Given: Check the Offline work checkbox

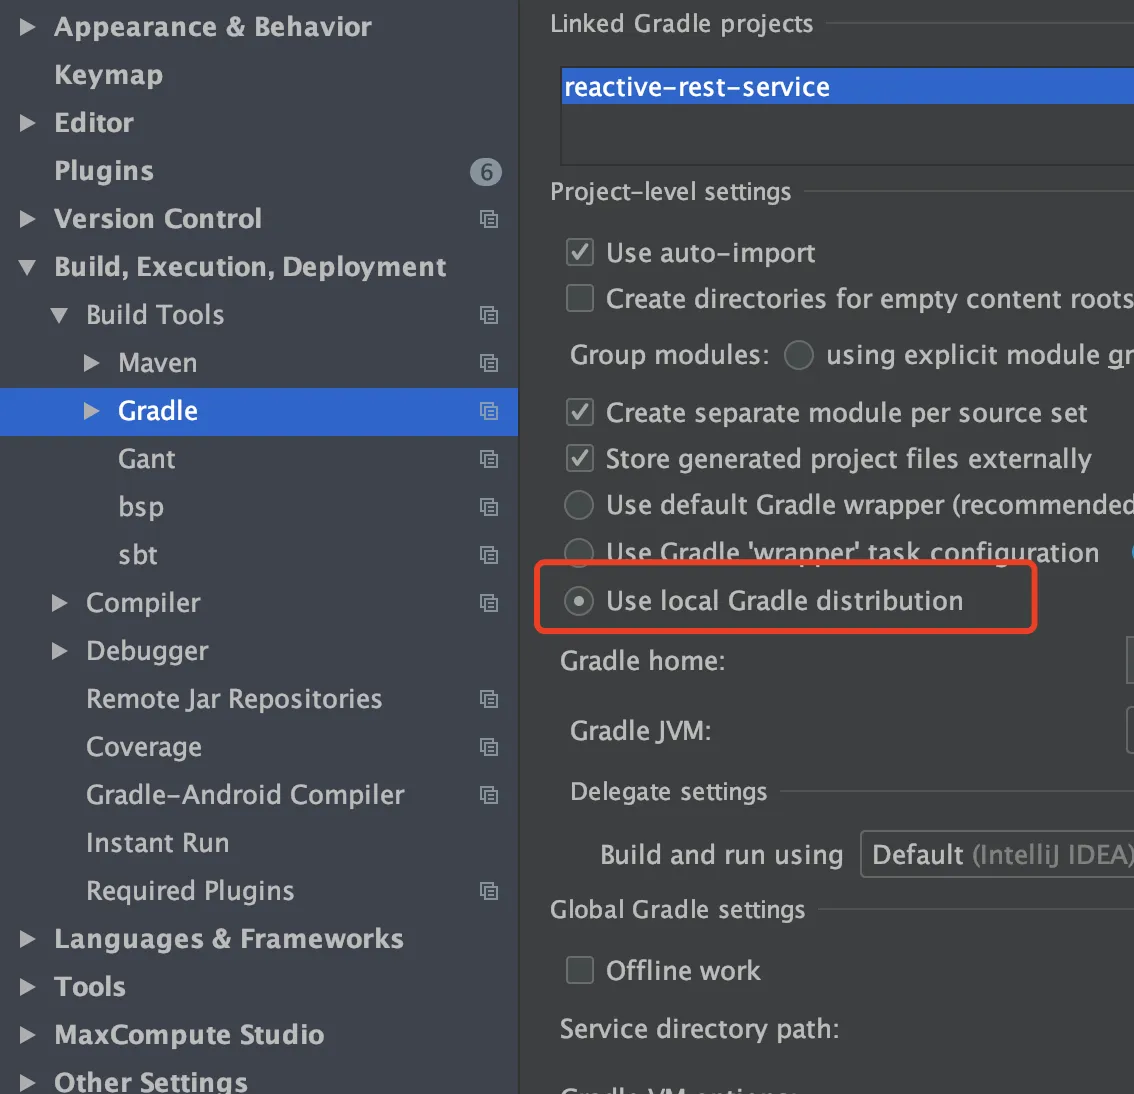Looking at the screenshot, I should (580, 970).
